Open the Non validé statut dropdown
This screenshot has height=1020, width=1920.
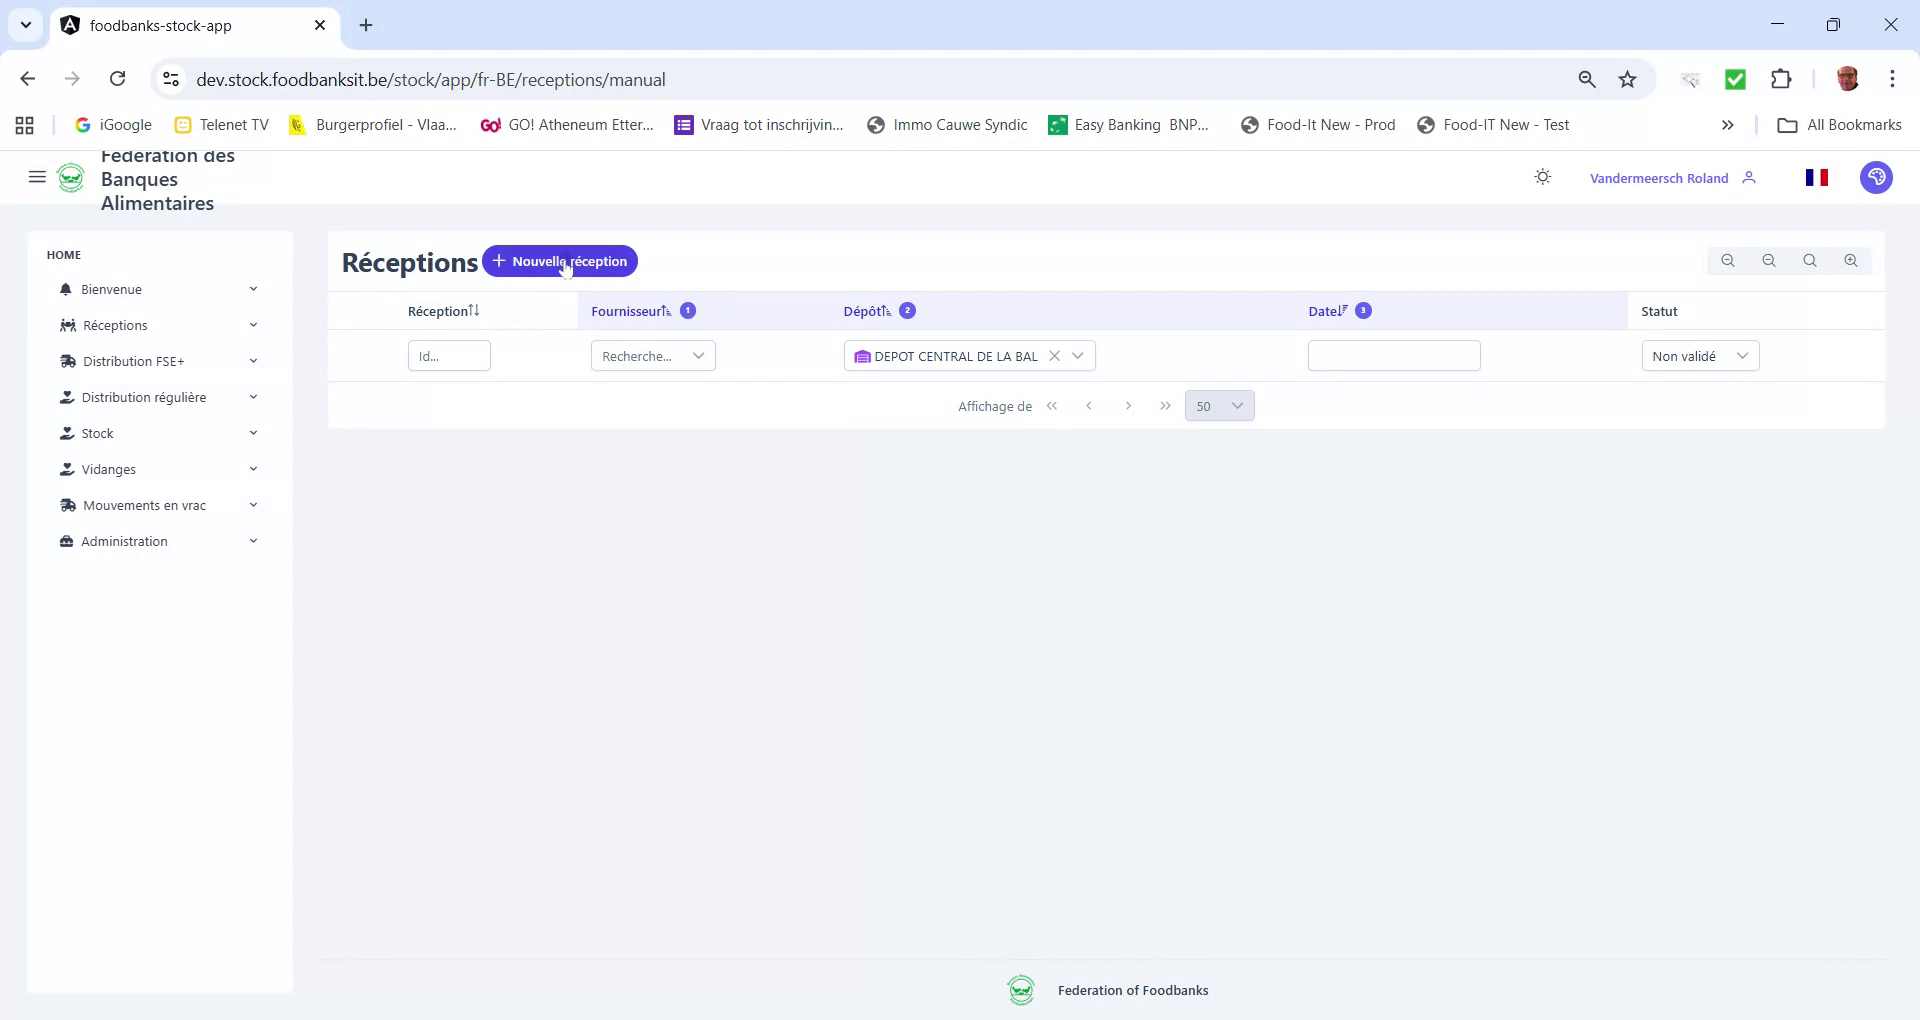[x=1700, y=355]
